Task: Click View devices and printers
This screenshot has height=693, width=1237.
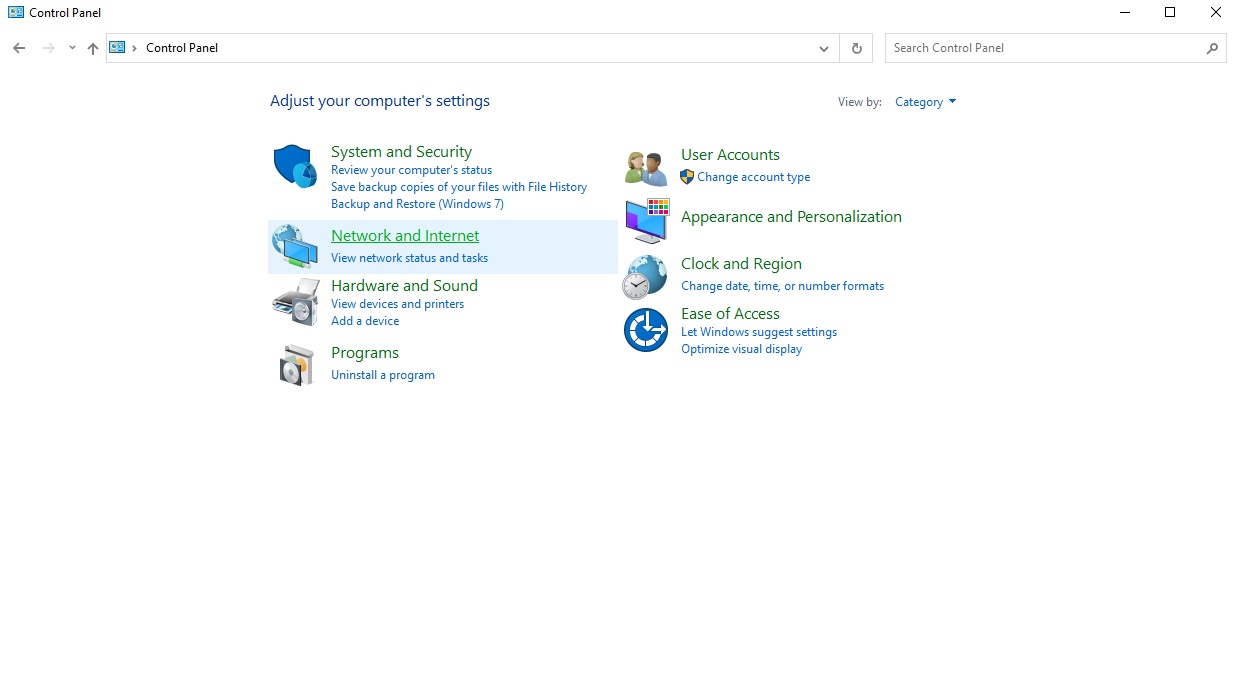Action: (x=397, y=304)
